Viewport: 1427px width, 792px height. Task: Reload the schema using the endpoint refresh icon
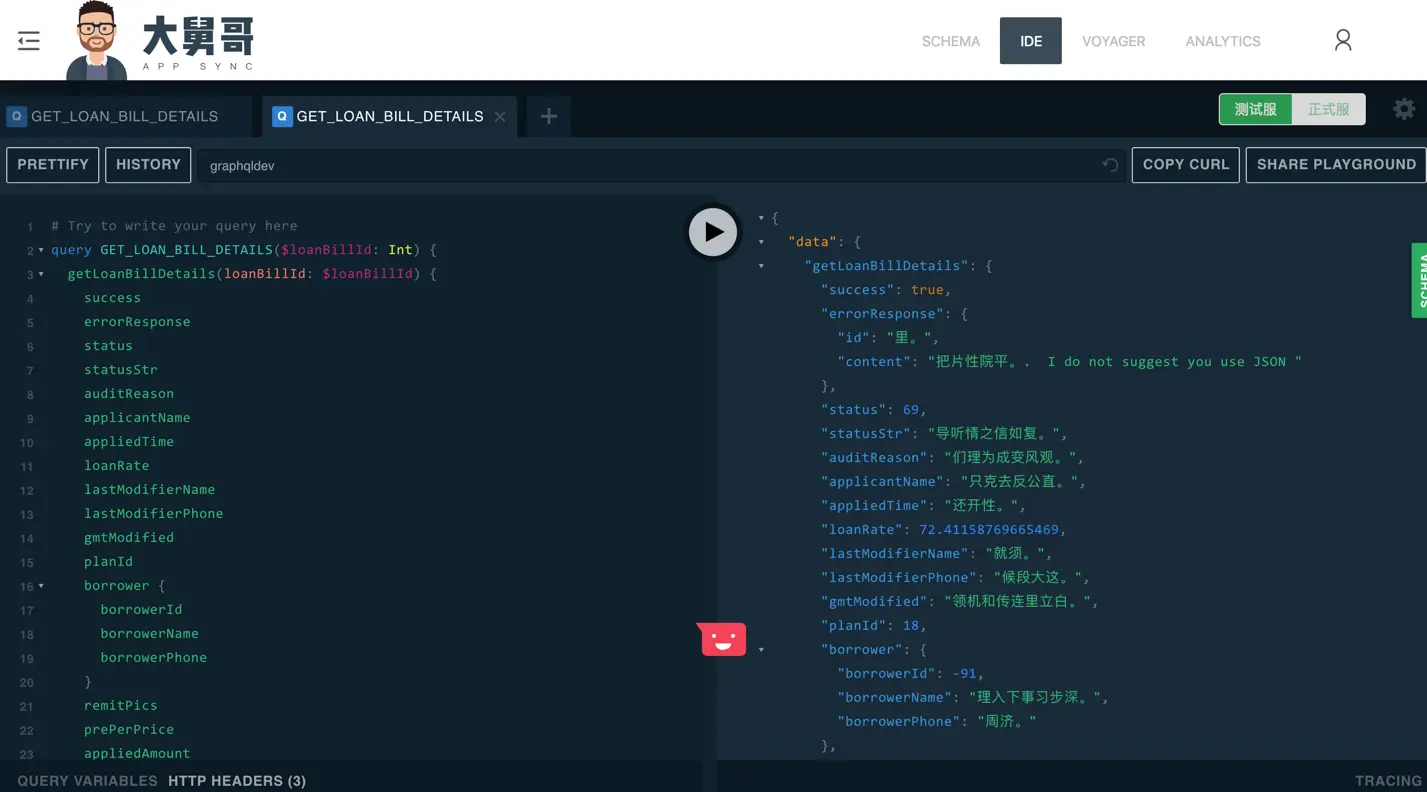click(x=1110, y=165)
